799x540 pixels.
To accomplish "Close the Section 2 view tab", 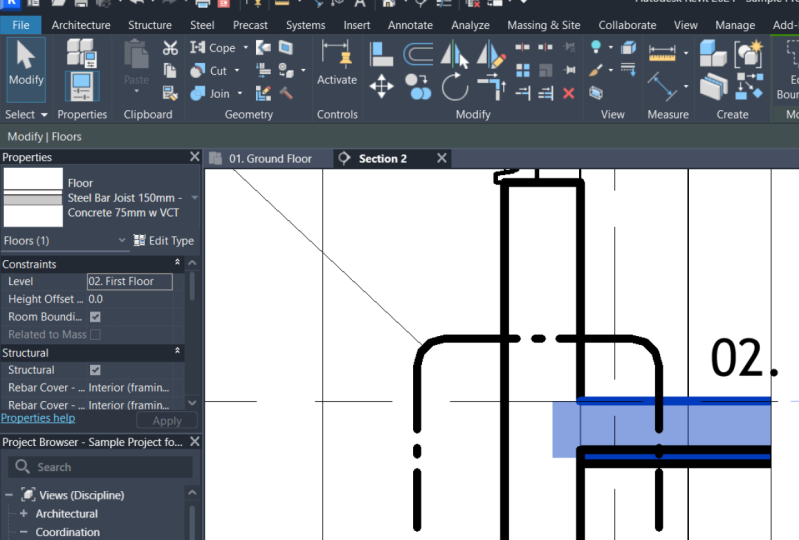I will pos(442,158).
